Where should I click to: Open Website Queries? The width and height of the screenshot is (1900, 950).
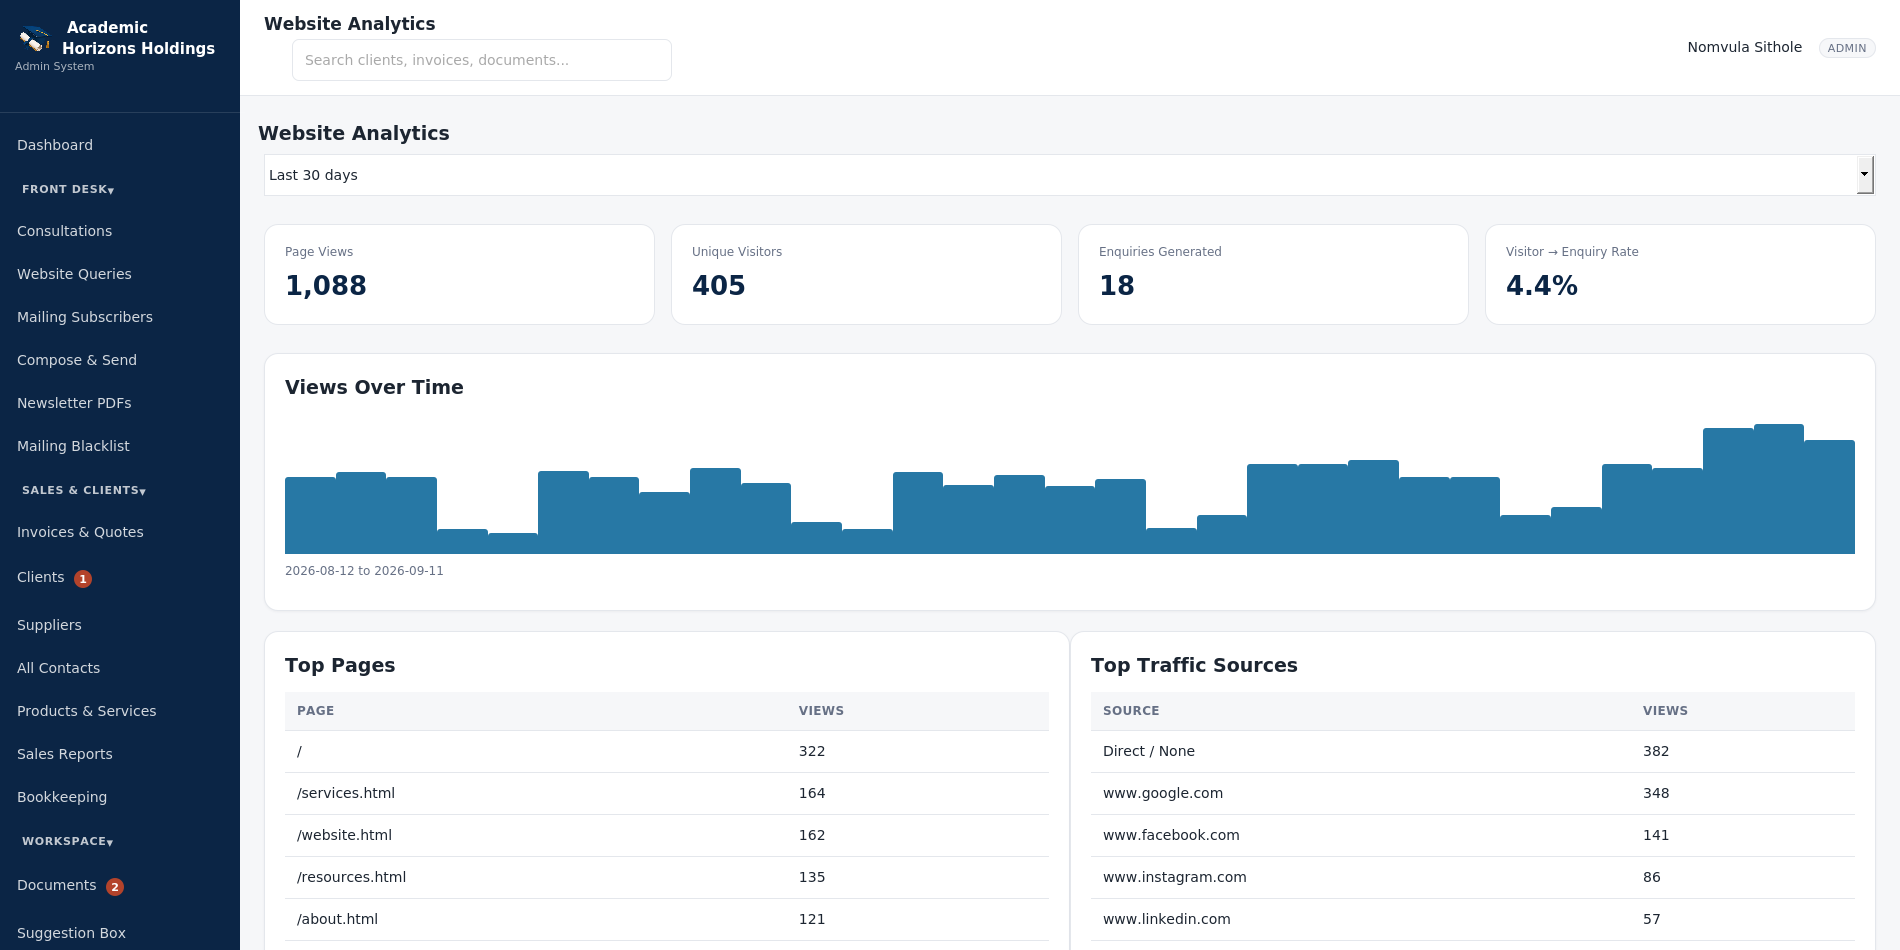(x=74, y=274)
